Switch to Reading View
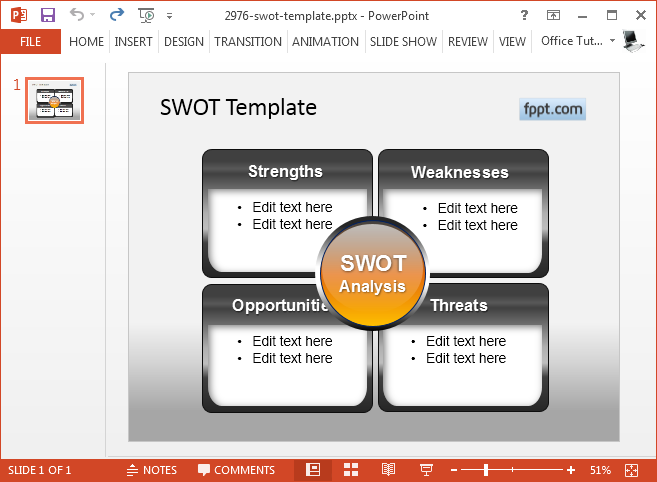 pos(388,470)
